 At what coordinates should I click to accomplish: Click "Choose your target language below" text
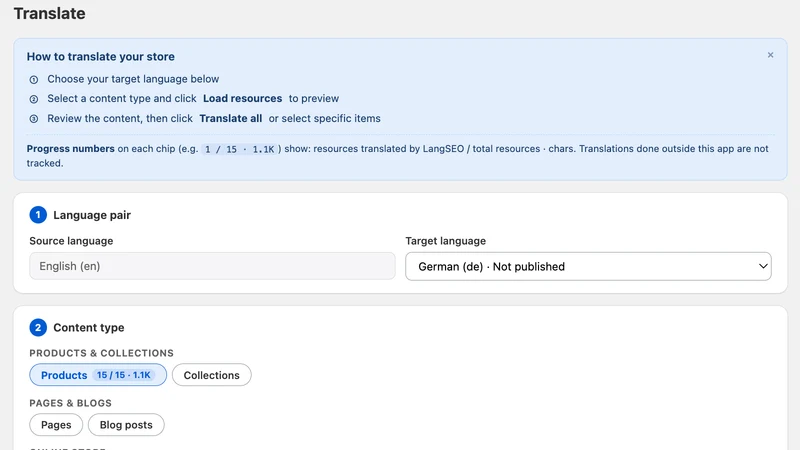click(133, 79)
